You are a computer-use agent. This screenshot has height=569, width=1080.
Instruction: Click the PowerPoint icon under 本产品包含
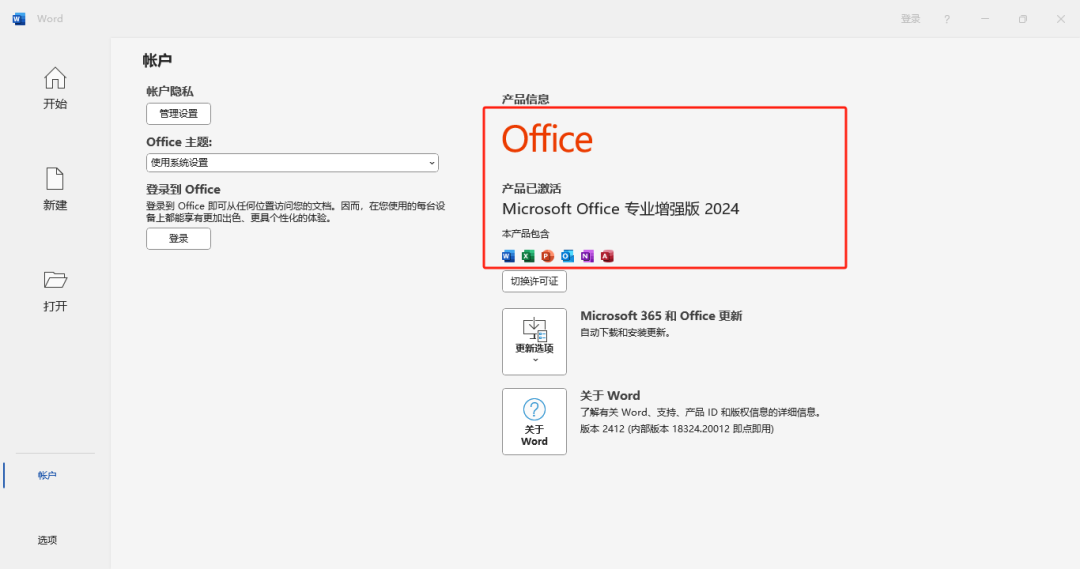pyautogui.click(x=548, y=256)
